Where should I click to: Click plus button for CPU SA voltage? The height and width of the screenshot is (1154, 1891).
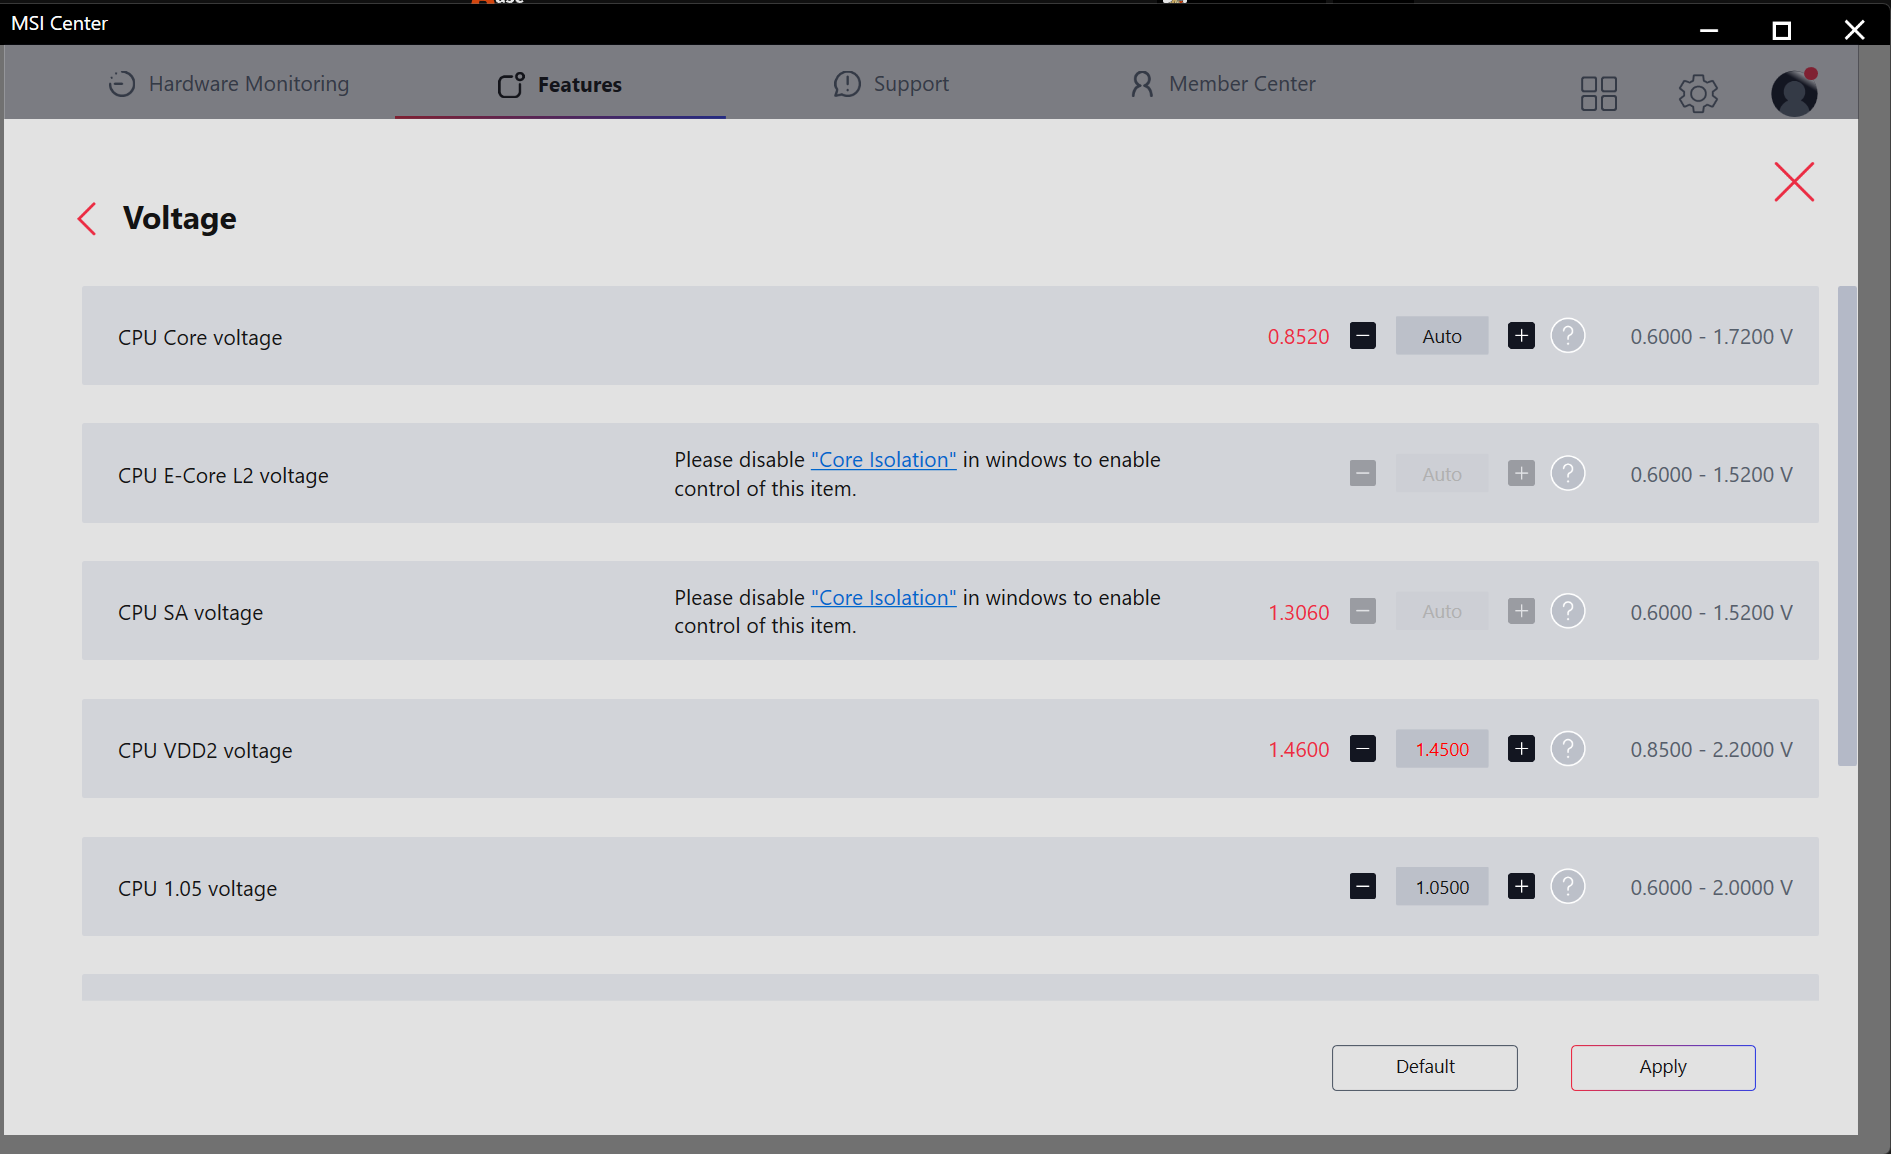tap(1521, 611)
